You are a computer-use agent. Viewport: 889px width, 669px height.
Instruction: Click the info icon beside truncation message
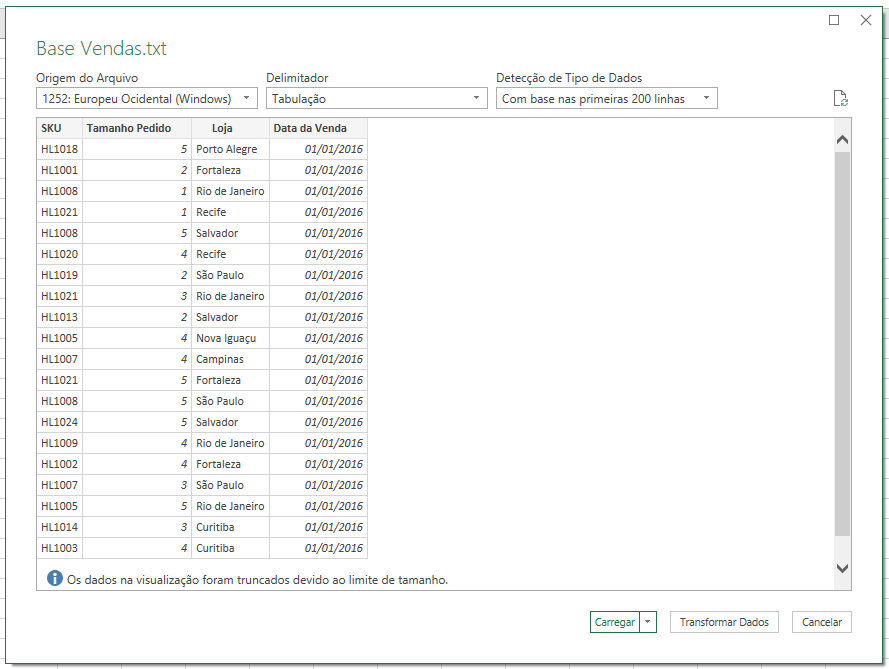[x=54, y=578]
